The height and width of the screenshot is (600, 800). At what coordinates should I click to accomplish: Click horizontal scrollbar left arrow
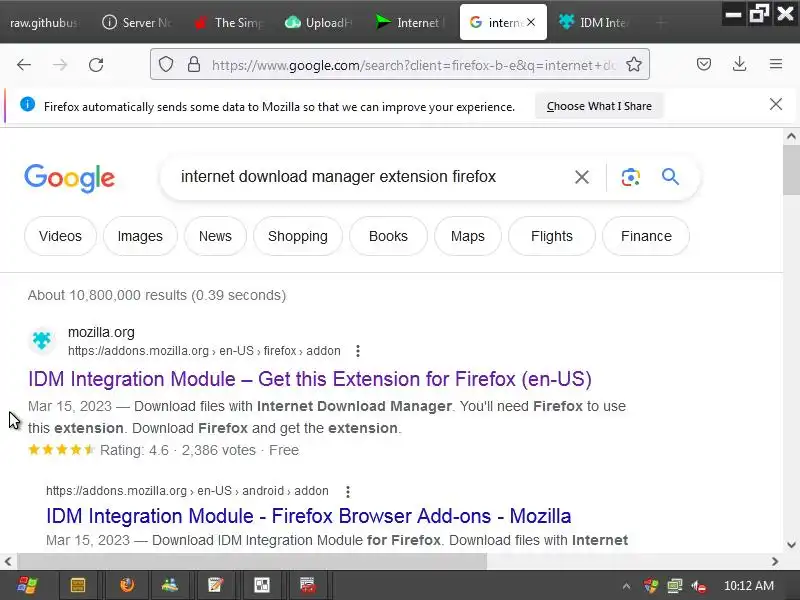click(x=8, y=561)
